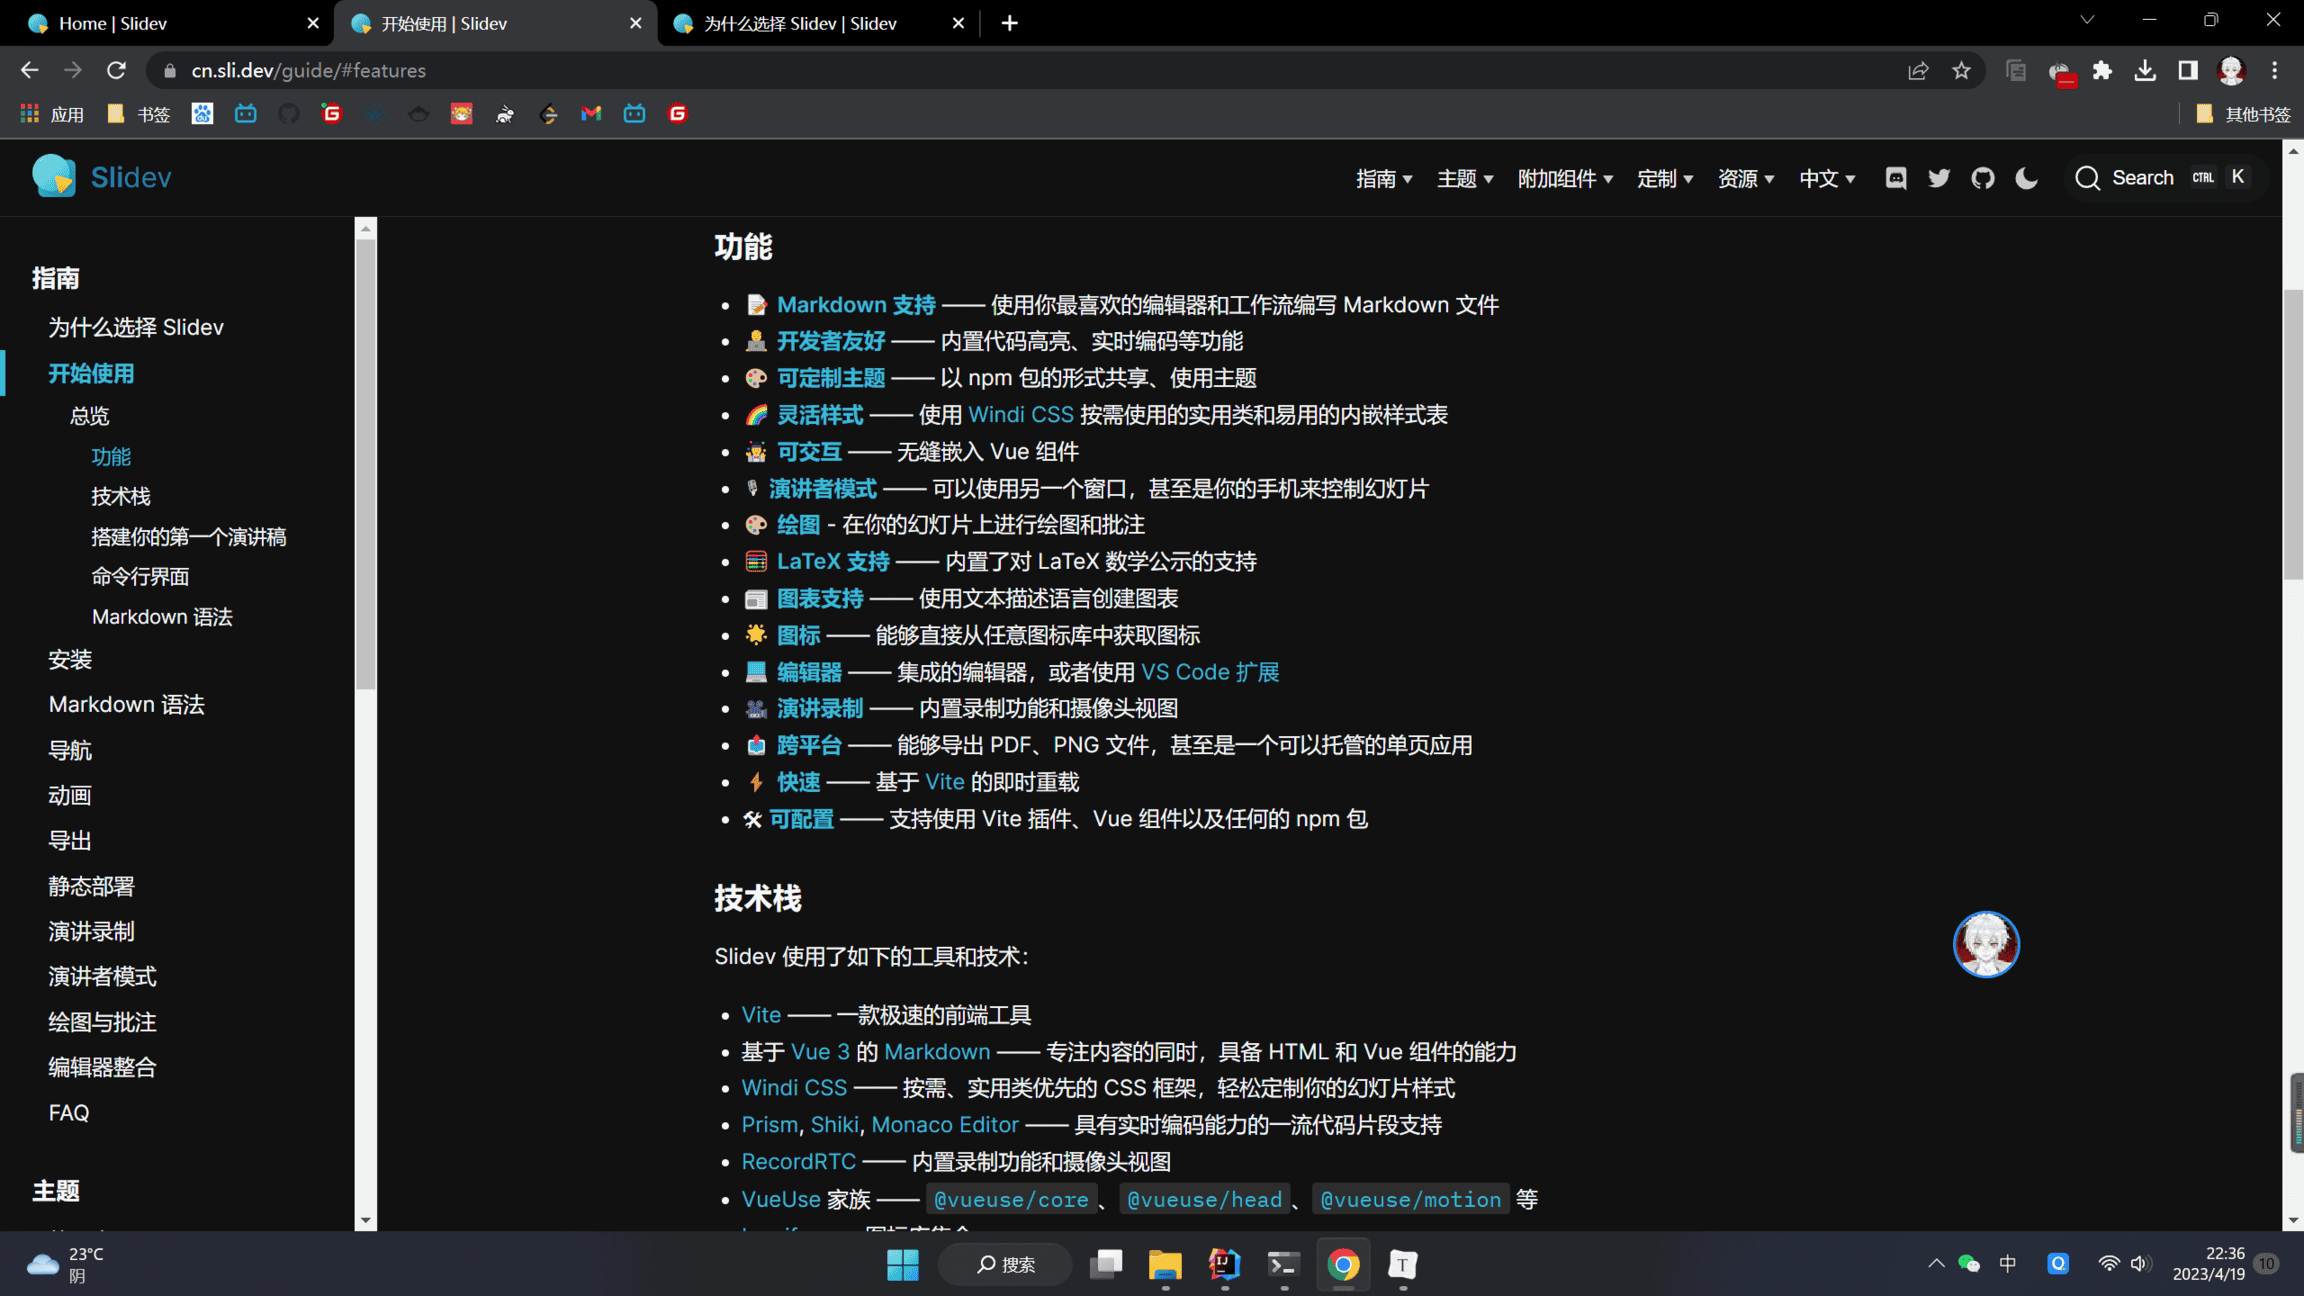Open the VS Code 扩展 link
The width and height of the screenshot is (2304, 1296).
[x=1209, y=672]
